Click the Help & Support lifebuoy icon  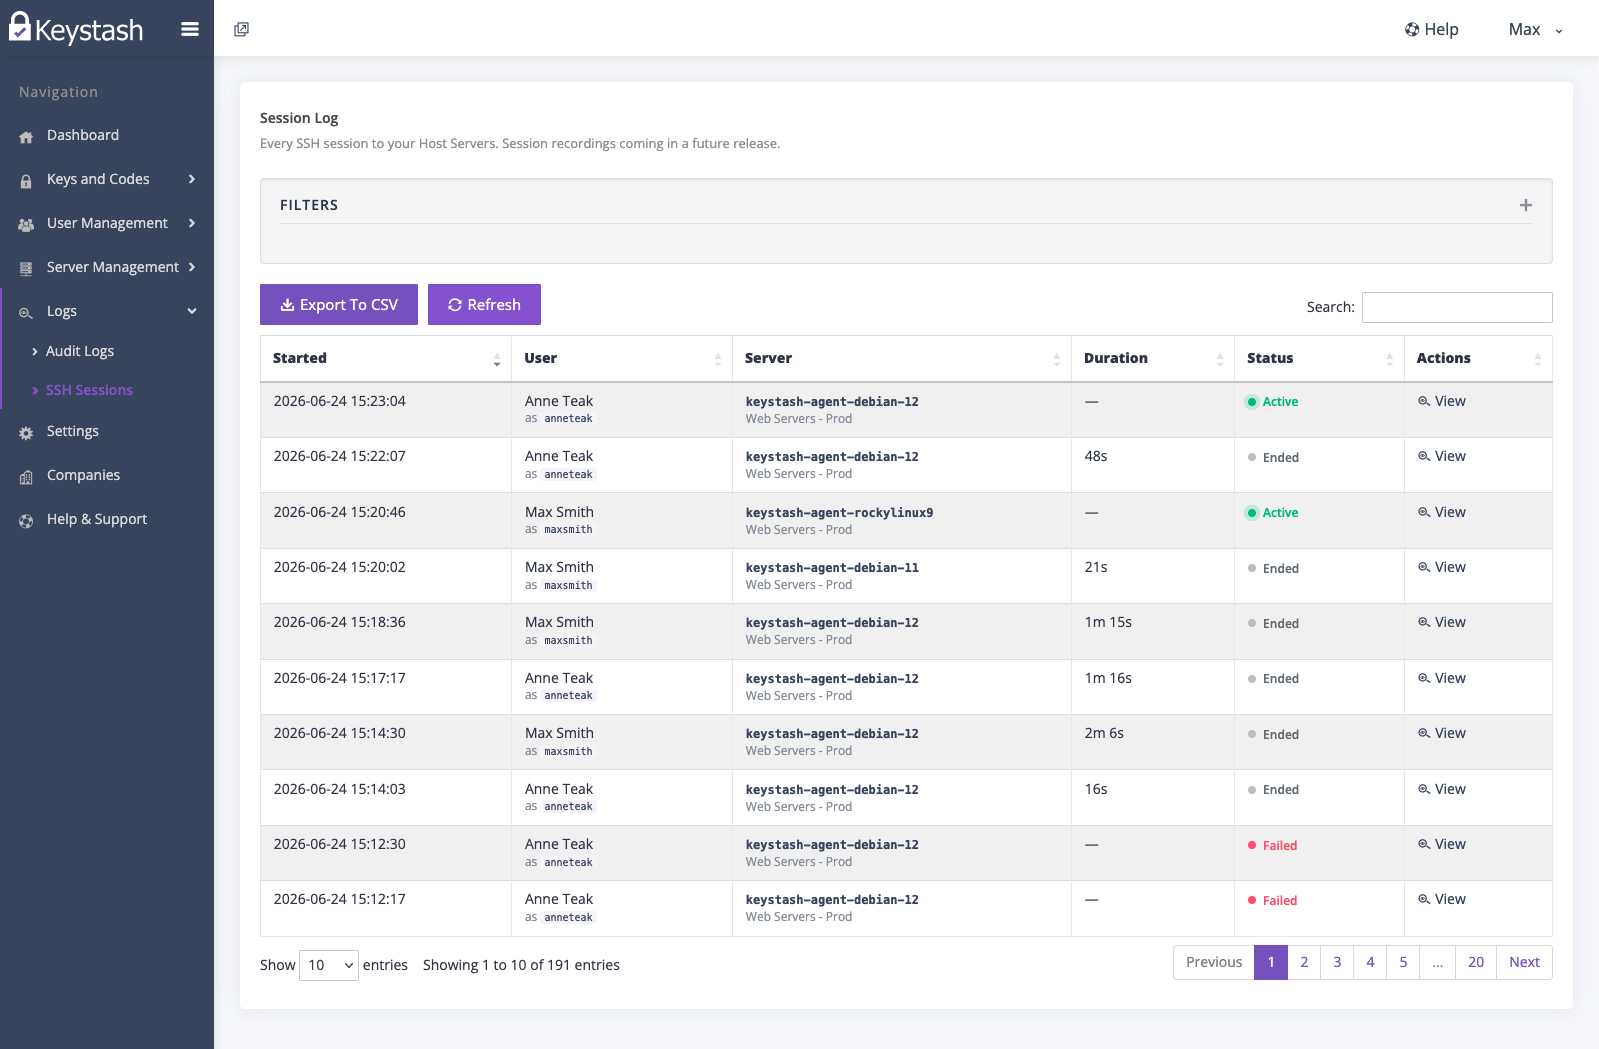coord(26,521)
